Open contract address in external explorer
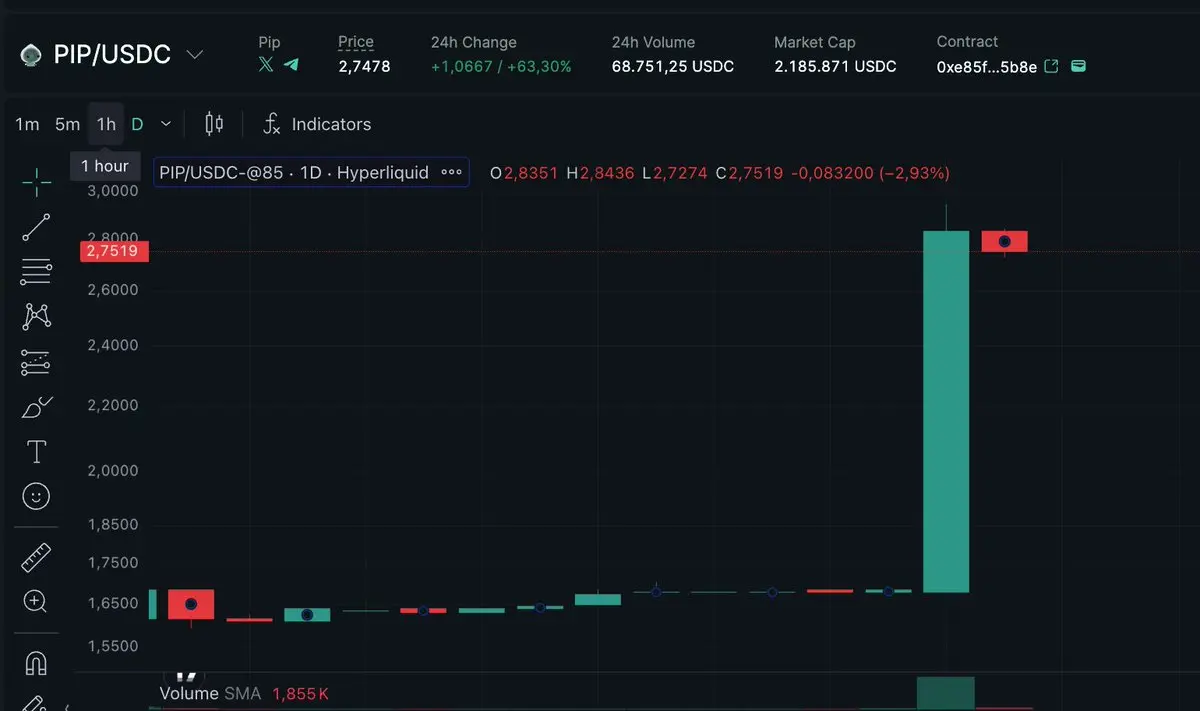Image resolution: width=1200 pixels, height=711 pixels. [1051, 66]
